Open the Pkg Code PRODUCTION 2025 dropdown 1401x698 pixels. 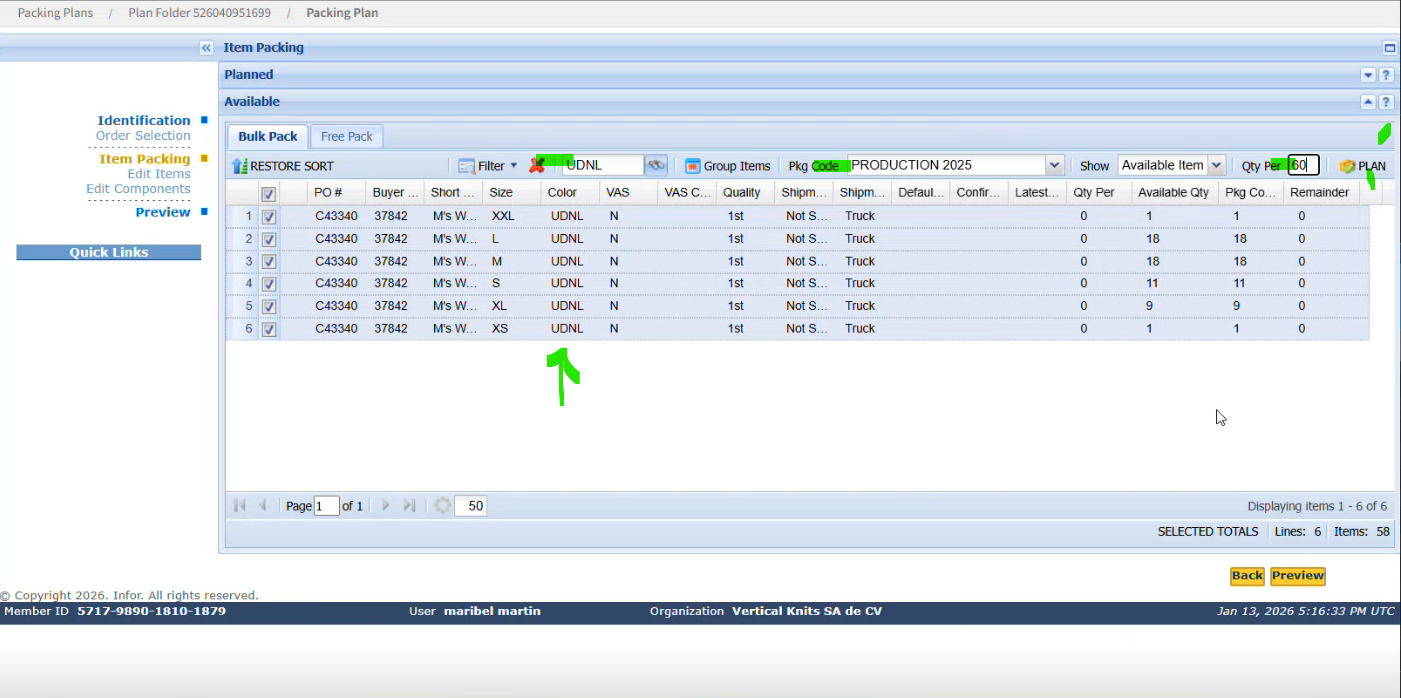click(1054, 165)
